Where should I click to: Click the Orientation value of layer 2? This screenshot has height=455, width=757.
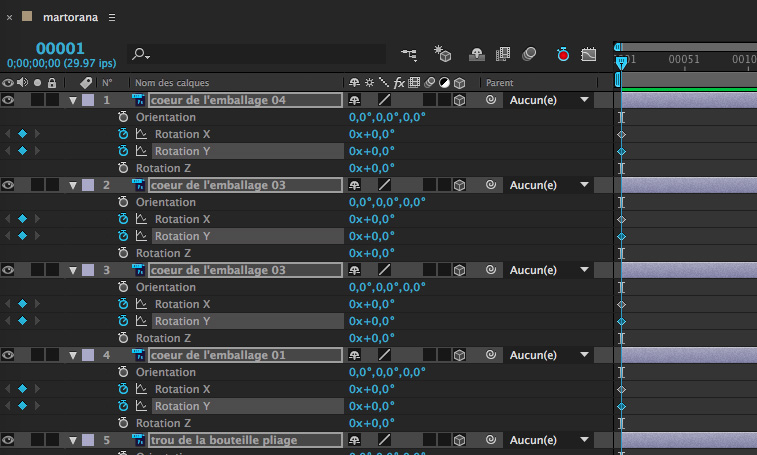point(387,203)
